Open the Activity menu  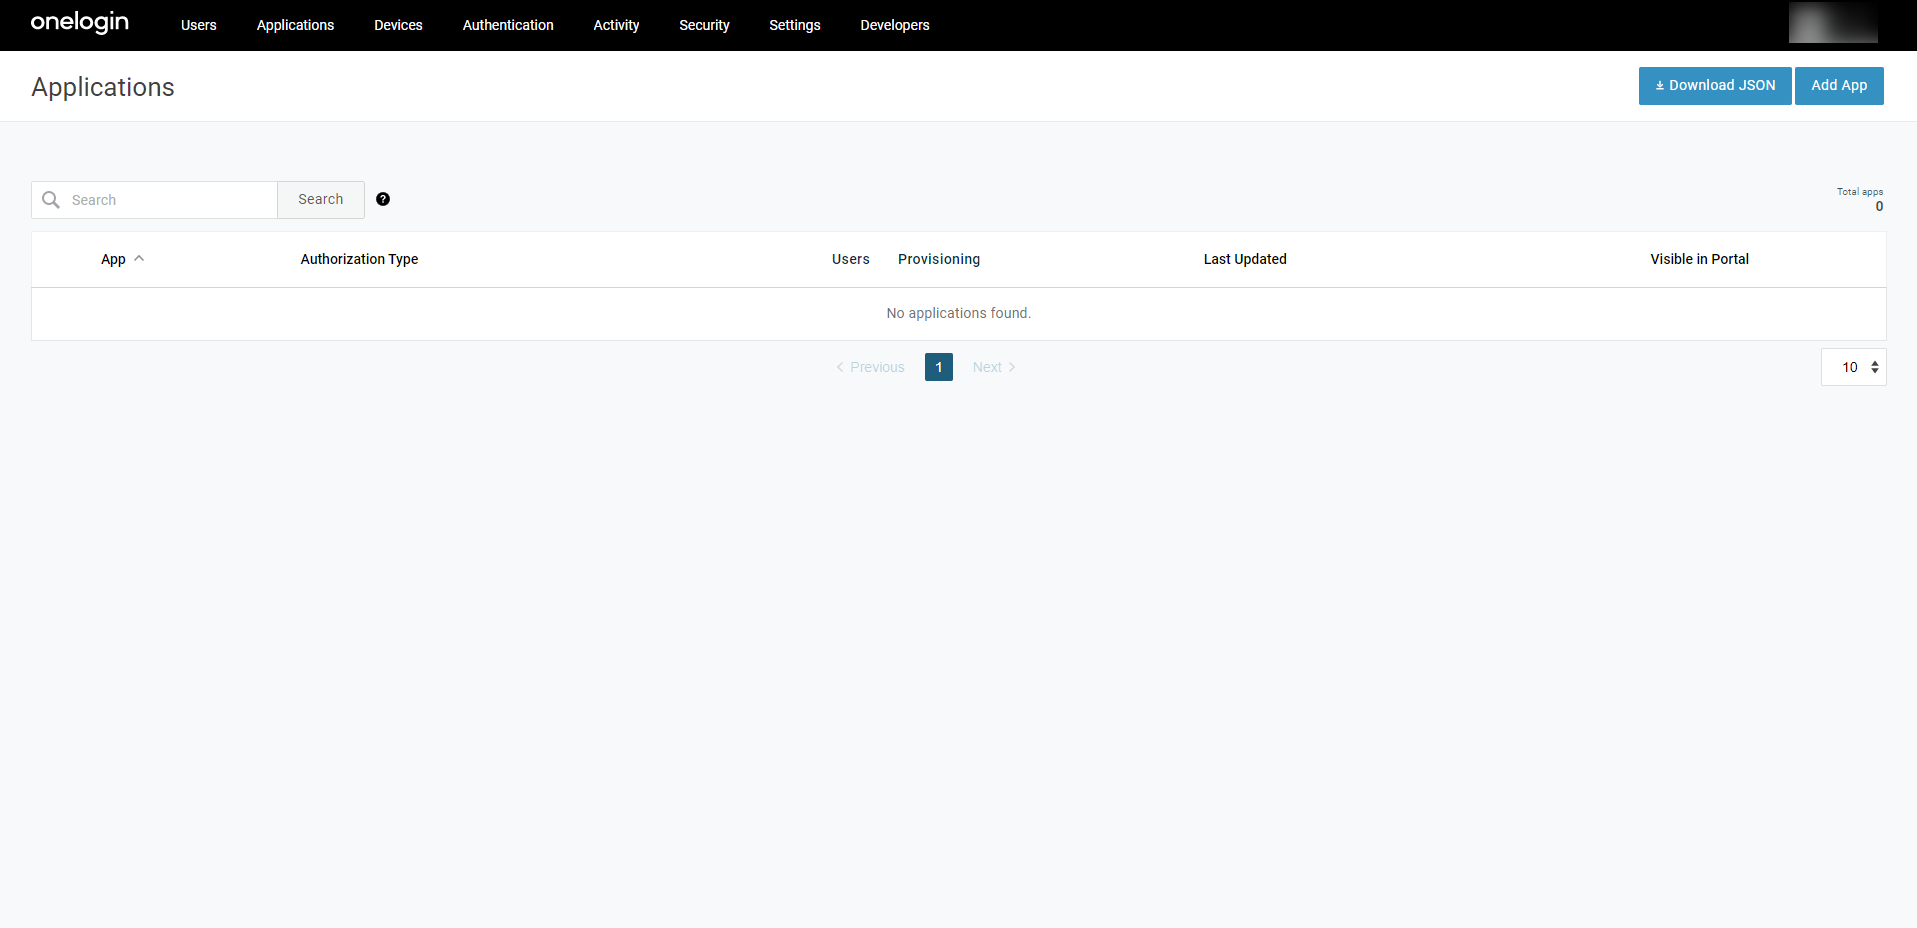tap(616, 25)
